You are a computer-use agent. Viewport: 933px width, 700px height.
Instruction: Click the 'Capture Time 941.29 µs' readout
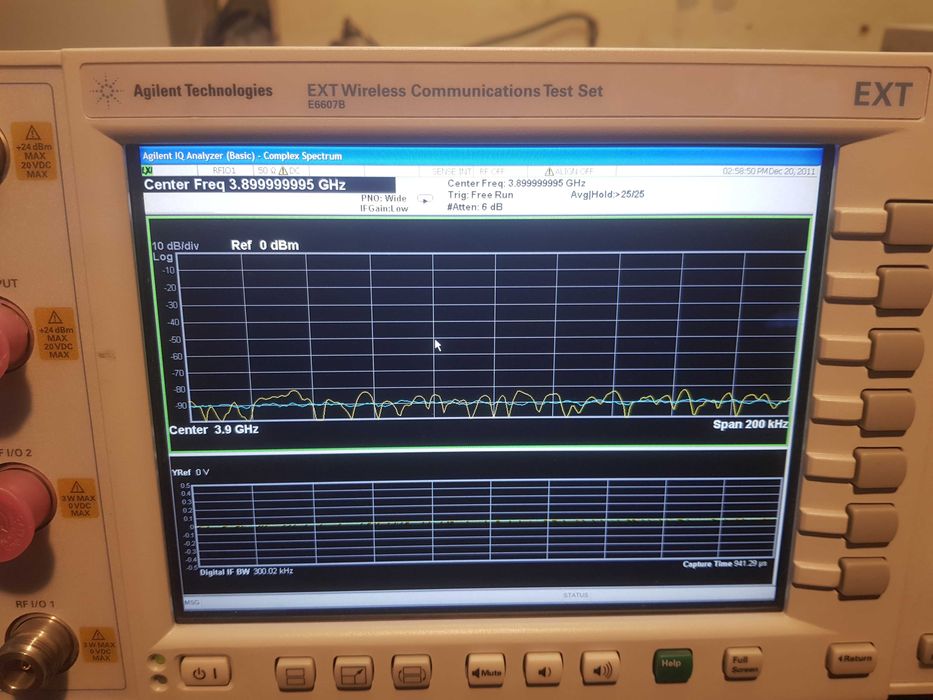(x=725, y=564)
